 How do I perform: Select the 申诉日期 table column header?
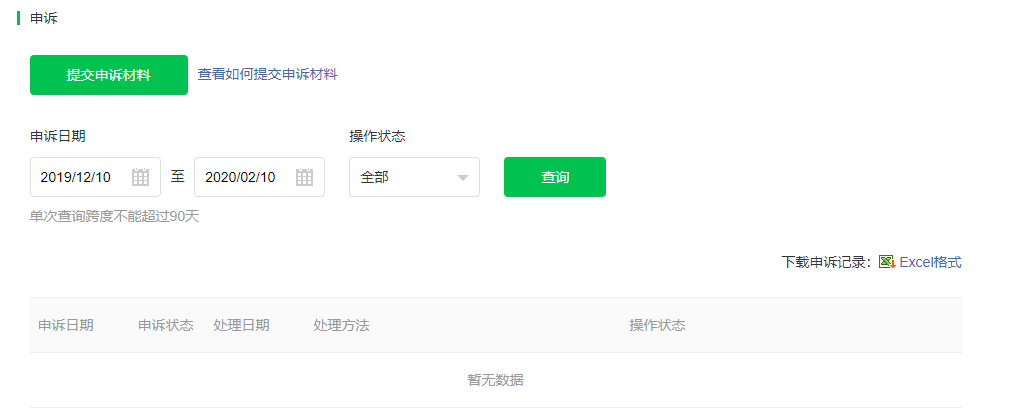(x=66, y=325)
